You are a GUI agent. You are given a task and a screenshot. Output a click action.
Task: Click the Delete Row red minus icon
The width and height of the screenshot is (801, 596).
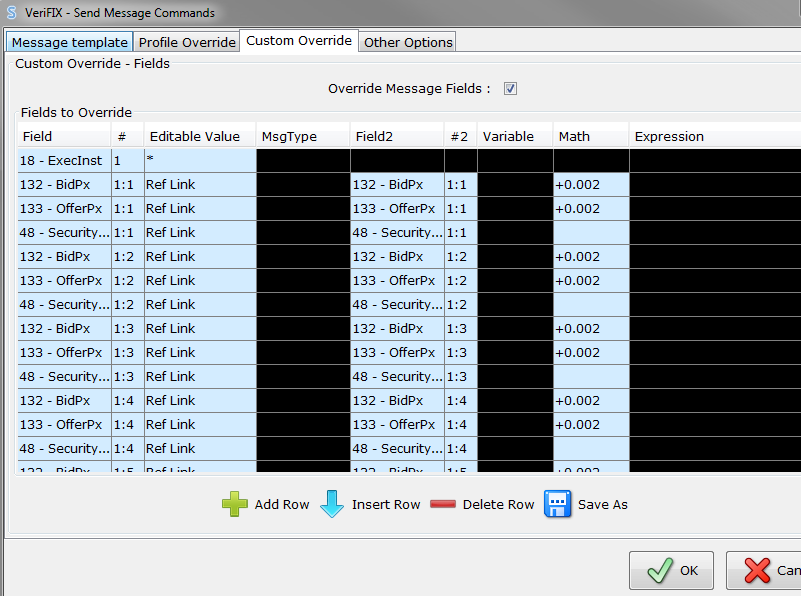pyautogui.click(x=443, y=504)
